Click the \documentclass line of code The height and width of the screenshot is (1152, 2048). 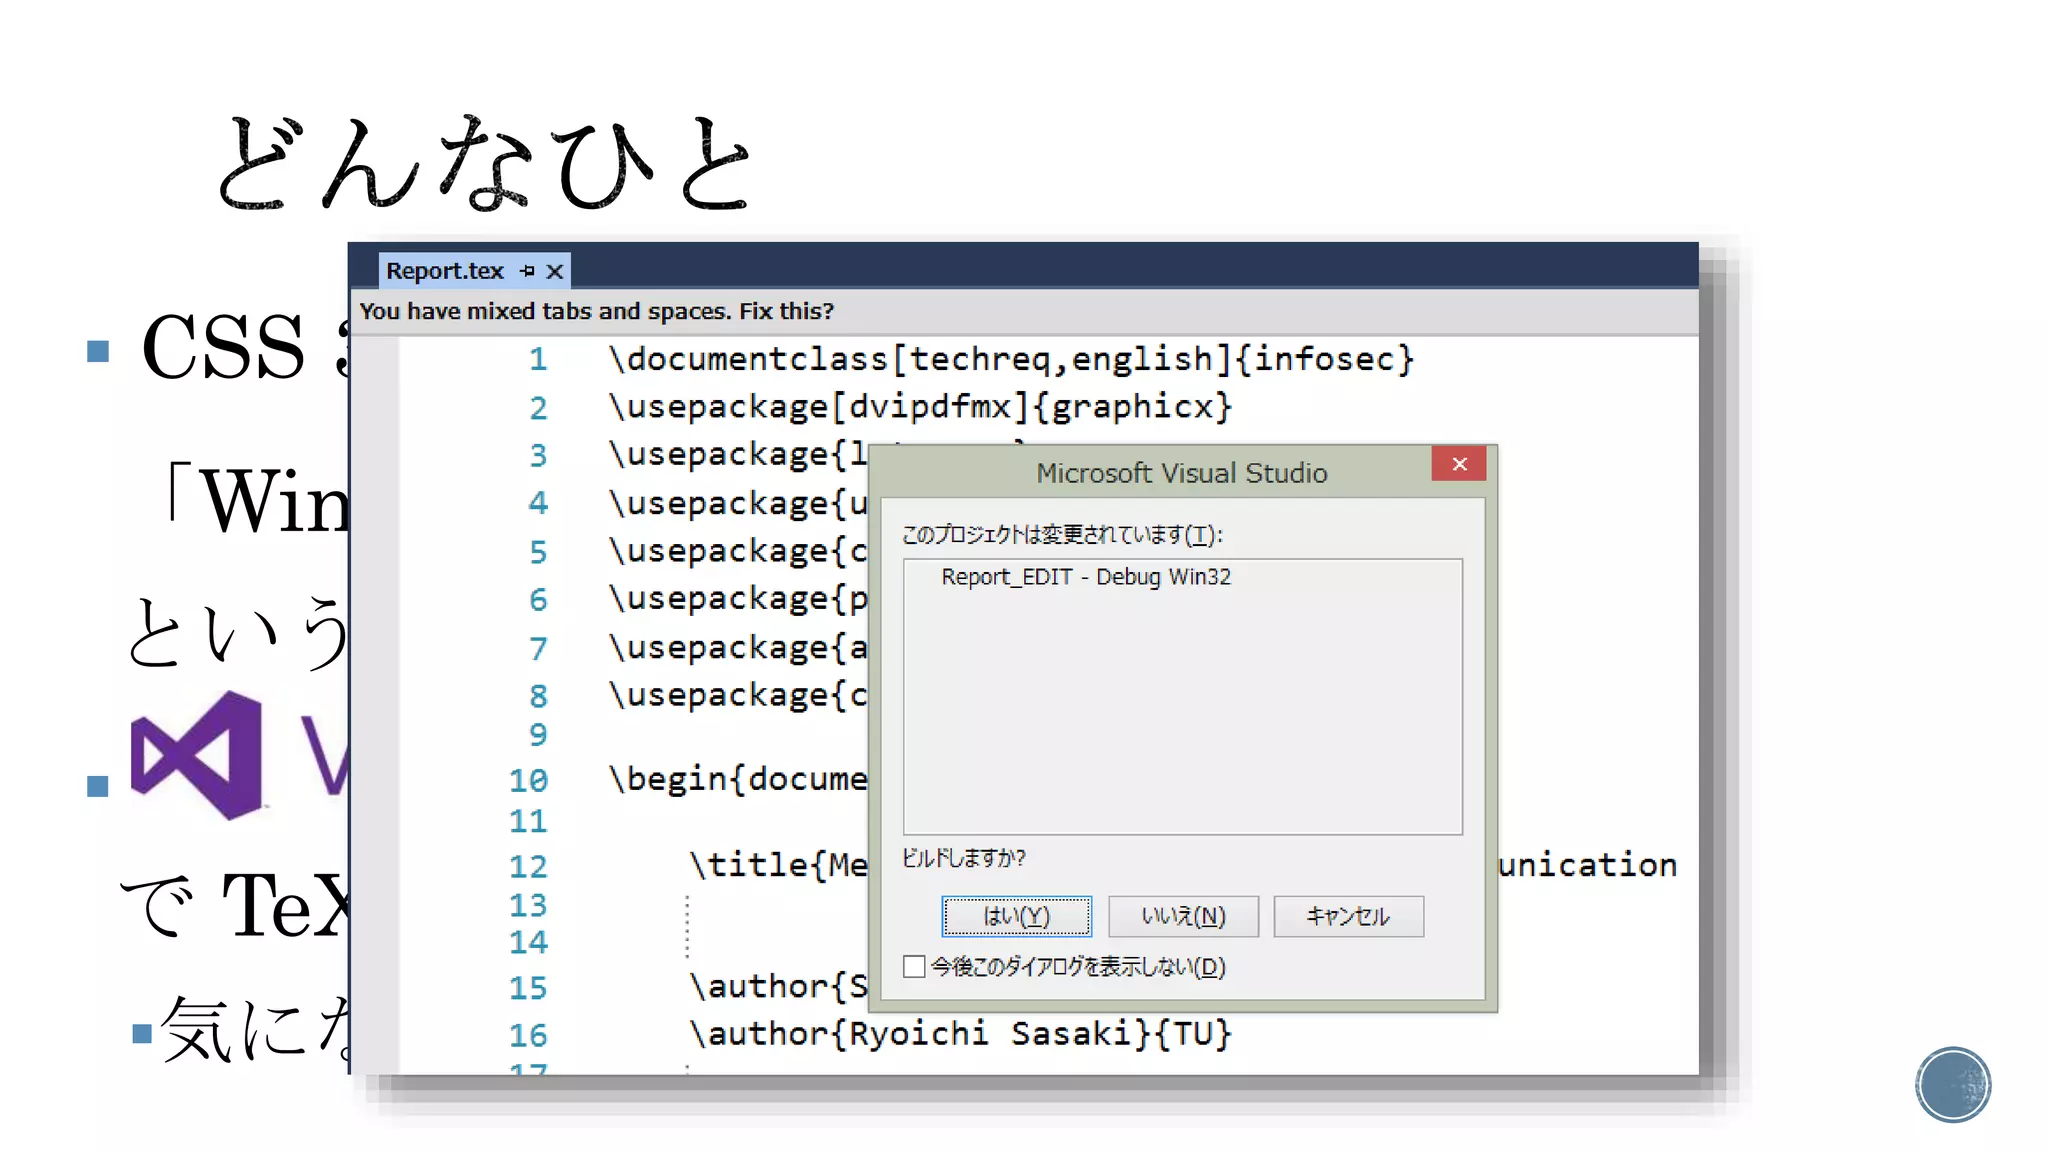1011,359
